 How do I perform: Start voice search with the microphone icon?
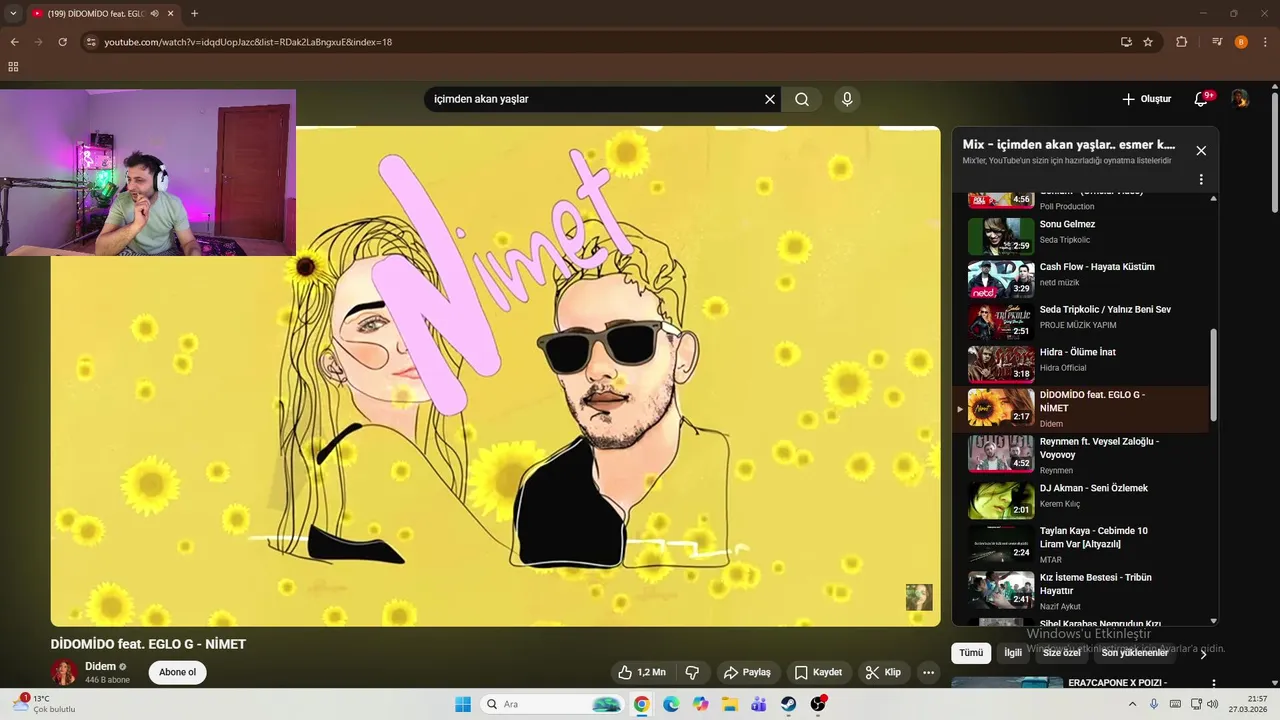coord(847,99)
